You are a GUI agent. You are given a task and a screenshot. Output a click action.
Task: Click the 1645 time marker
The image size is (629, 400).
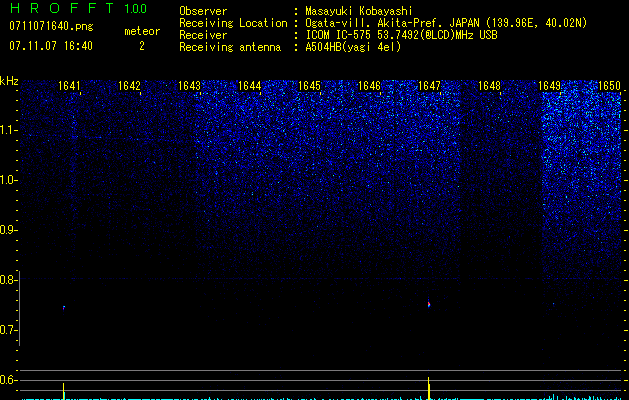309,86
